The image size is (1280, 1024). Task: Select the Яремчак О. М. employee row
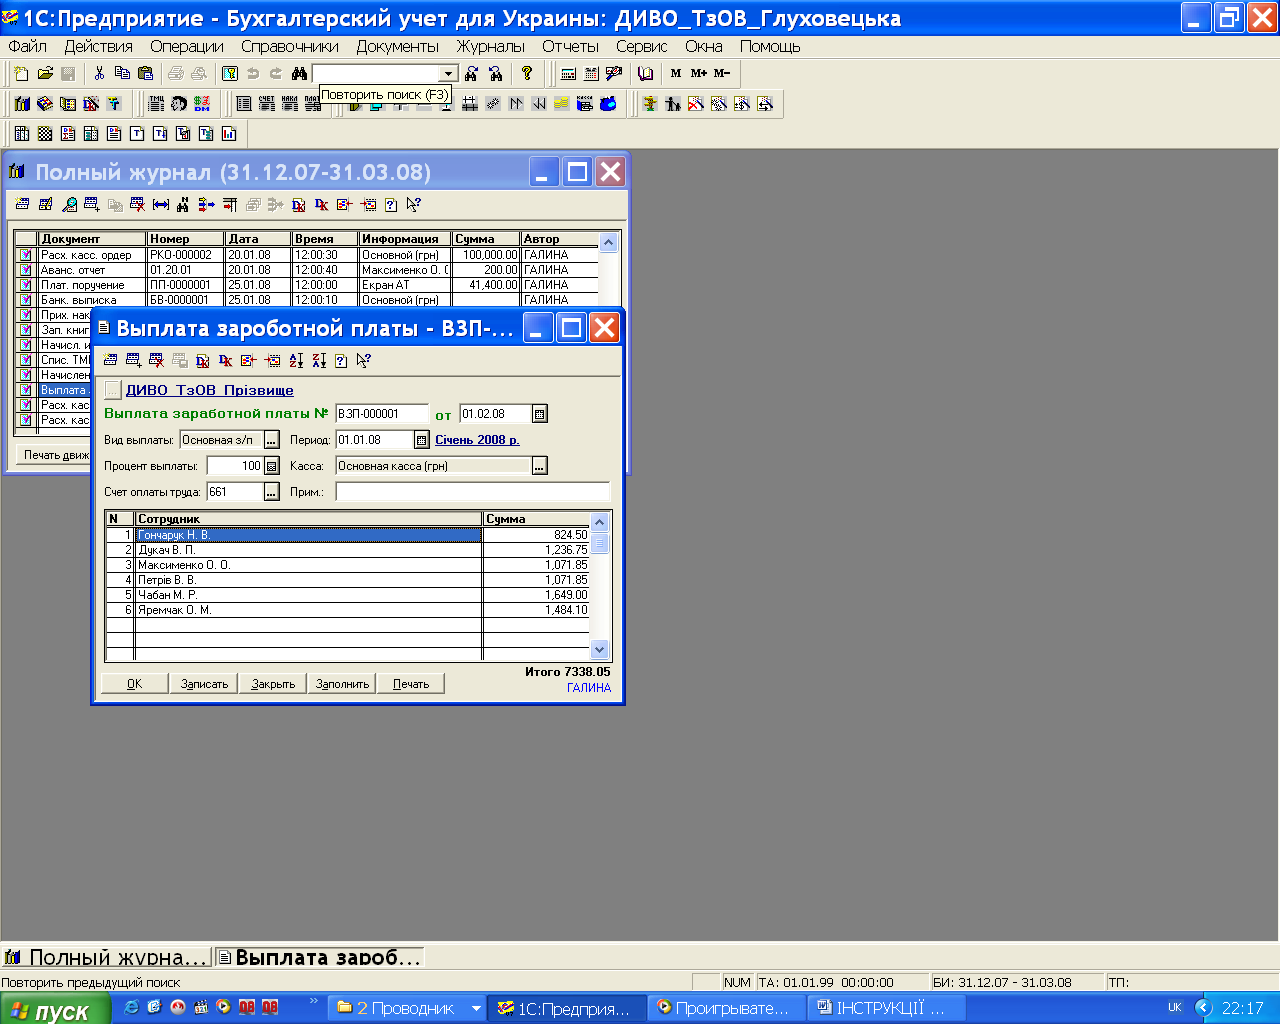[347, 610]
